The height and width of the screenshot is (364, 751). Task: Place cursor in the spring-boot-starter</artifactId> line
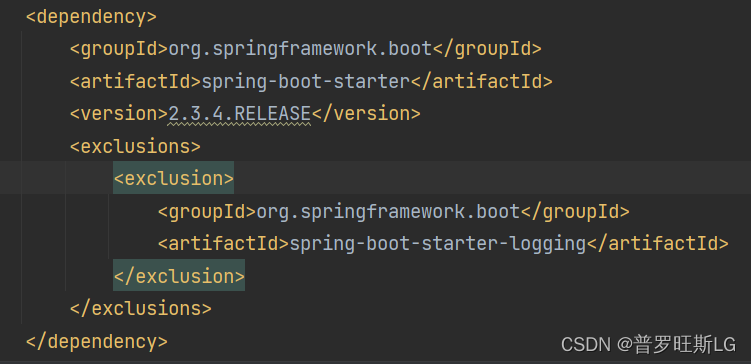point(311,81)
